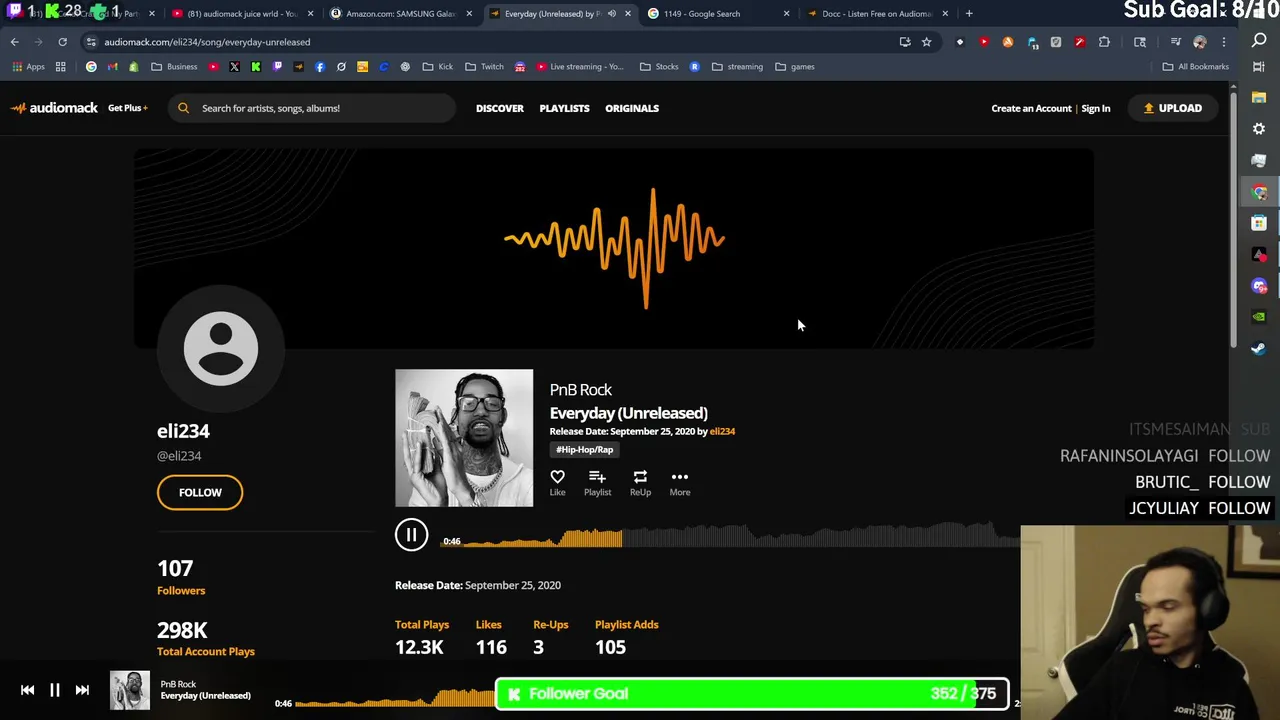
Task: Open the All Bookmarks folder
Action: coord(1195,67)
